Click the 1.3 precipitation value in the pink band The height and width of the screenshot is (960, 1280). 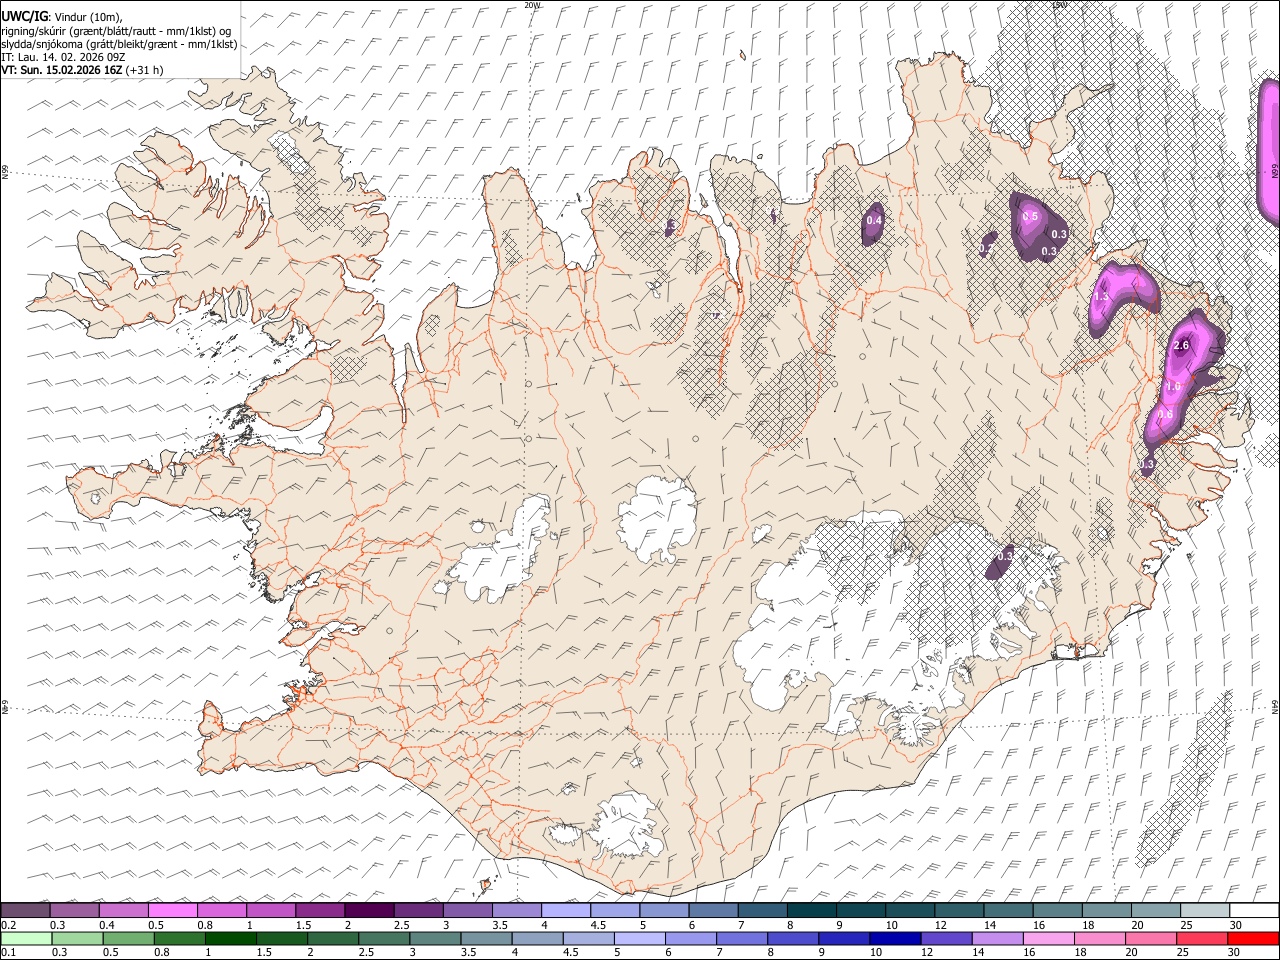(1102, 297)
